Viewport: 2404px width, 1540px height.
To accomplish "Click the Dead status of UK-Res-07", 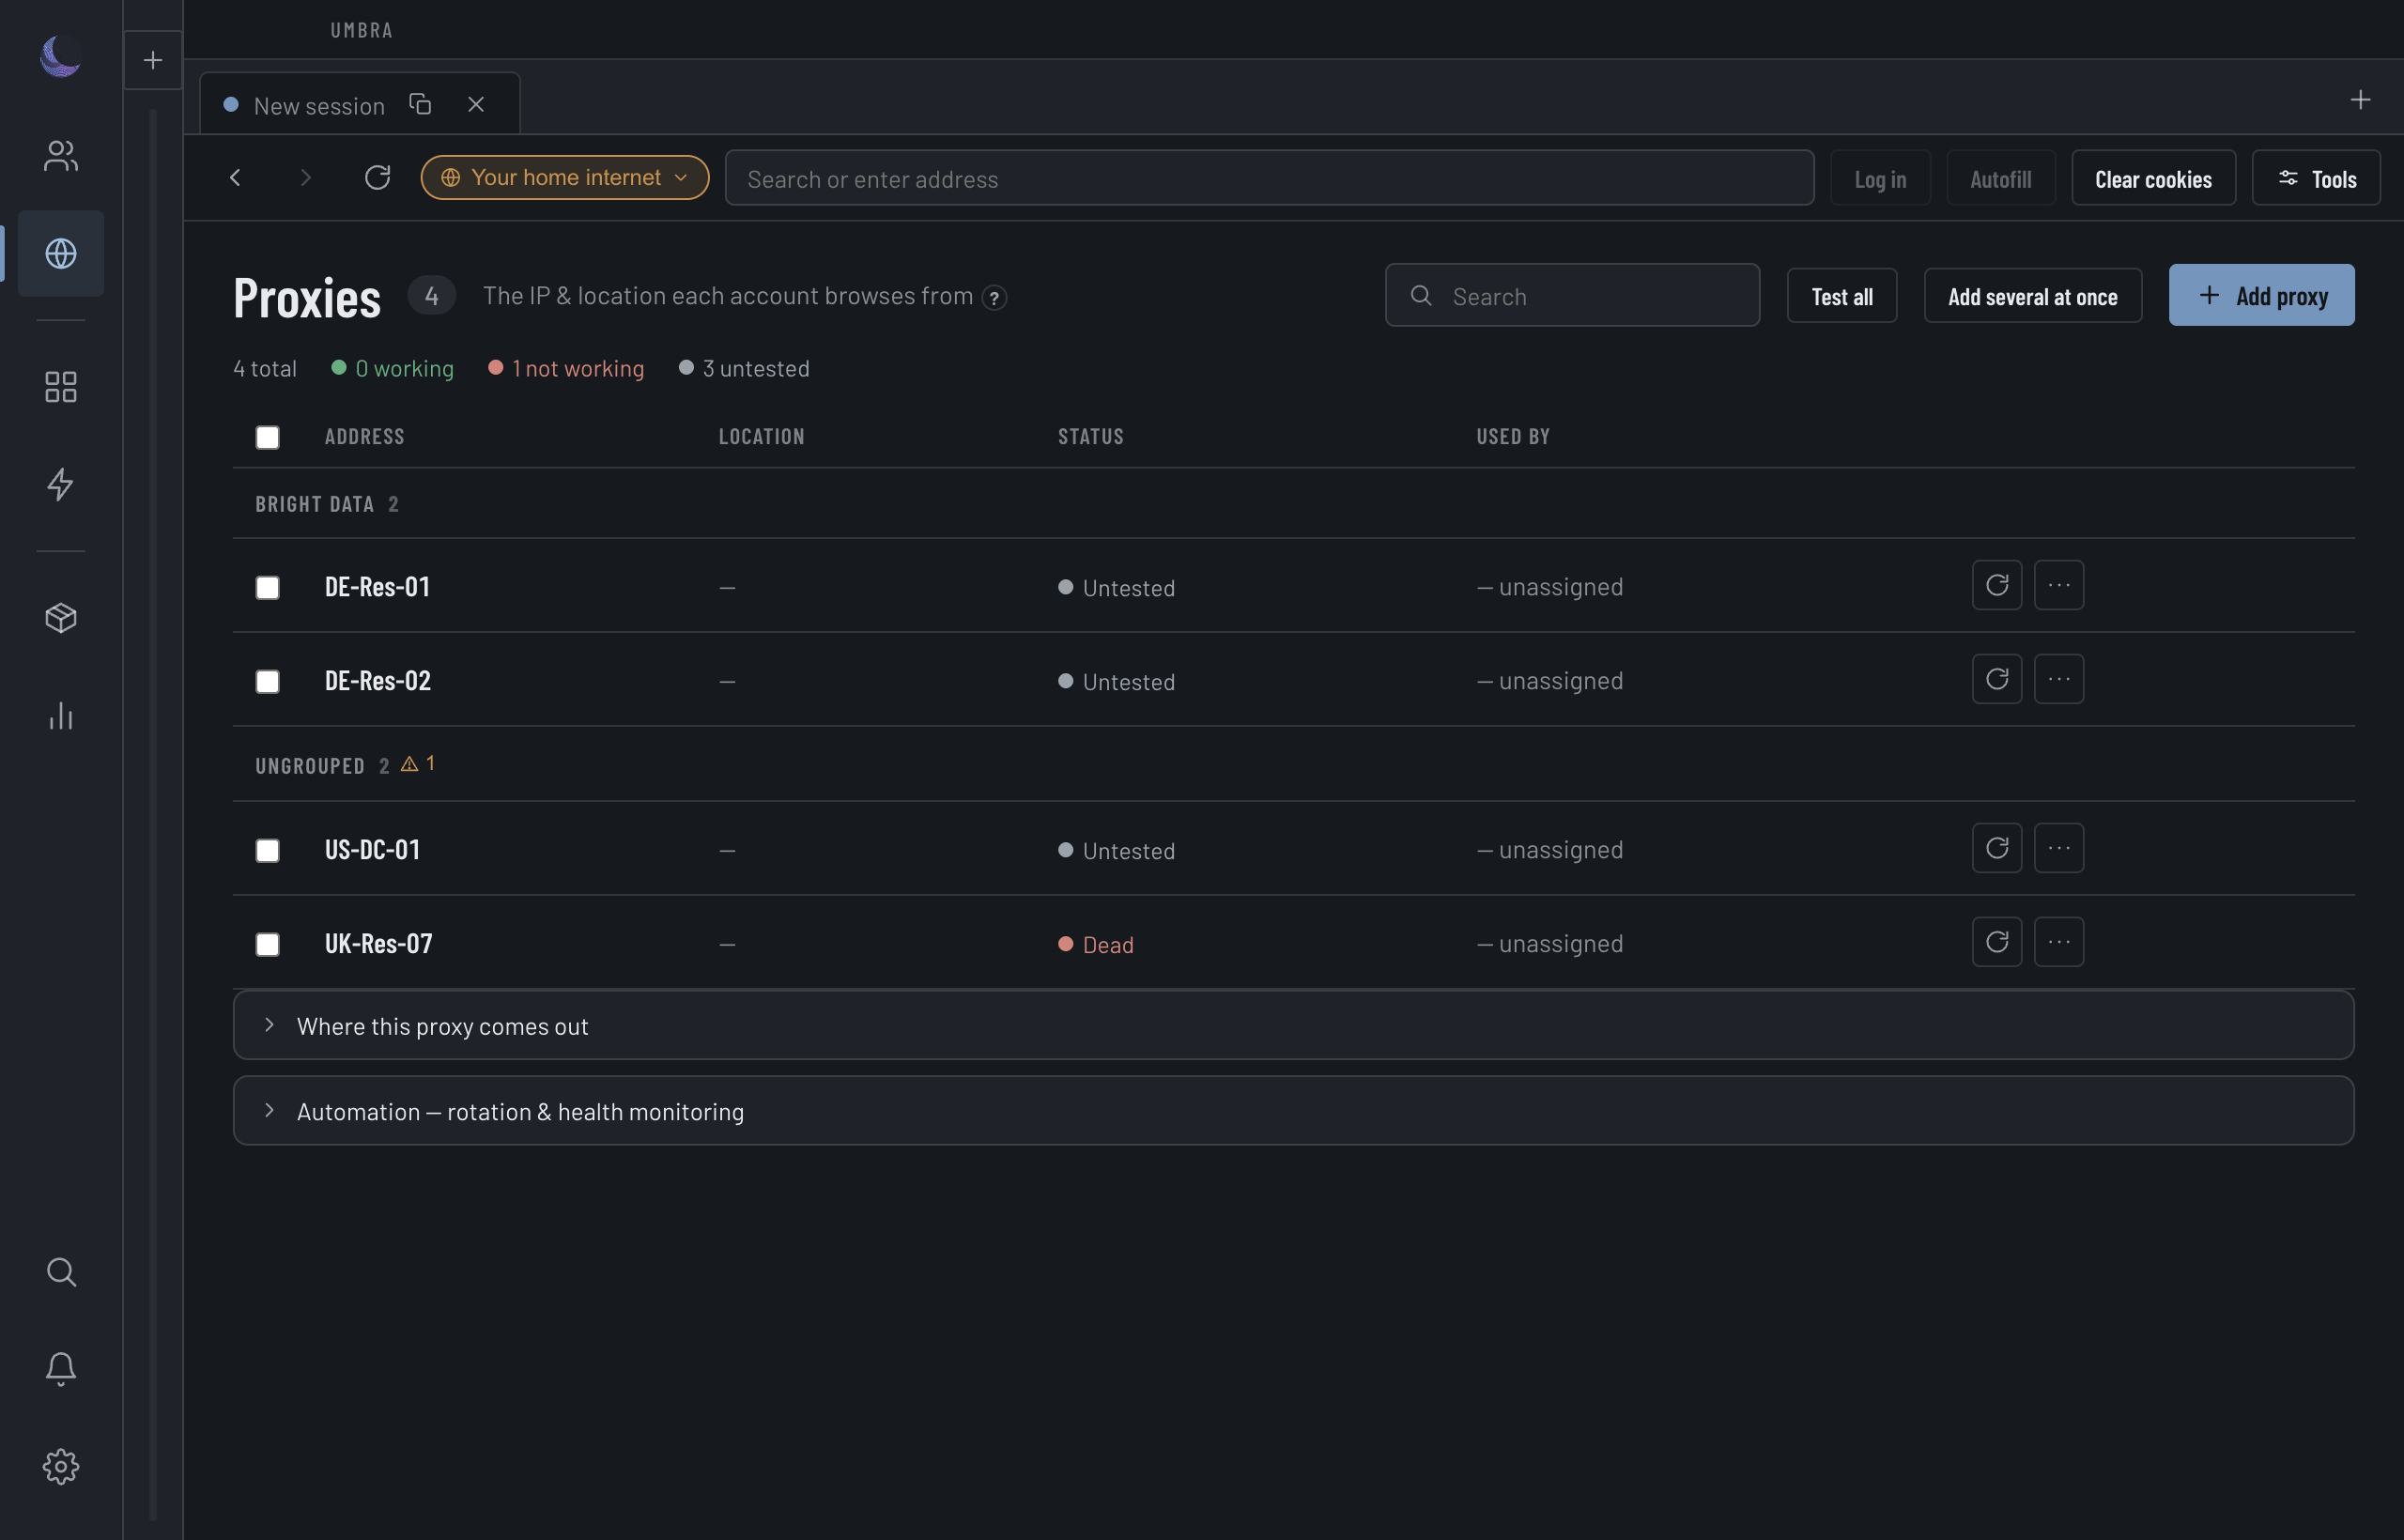I will coord(1096,945).
